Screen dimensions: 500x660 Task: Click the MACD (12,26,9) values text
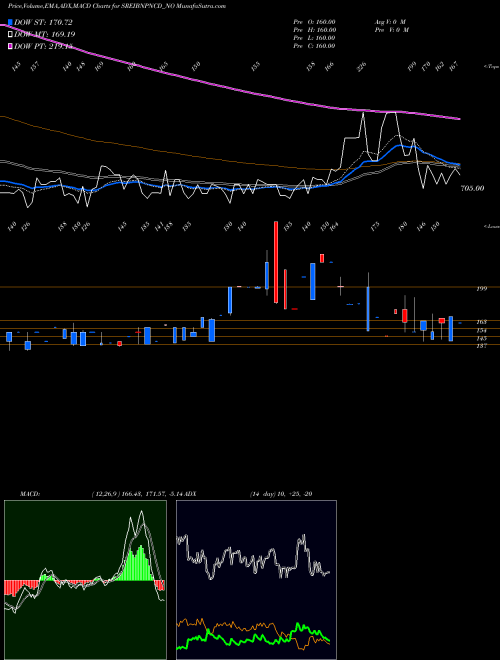tap(136, 493)
